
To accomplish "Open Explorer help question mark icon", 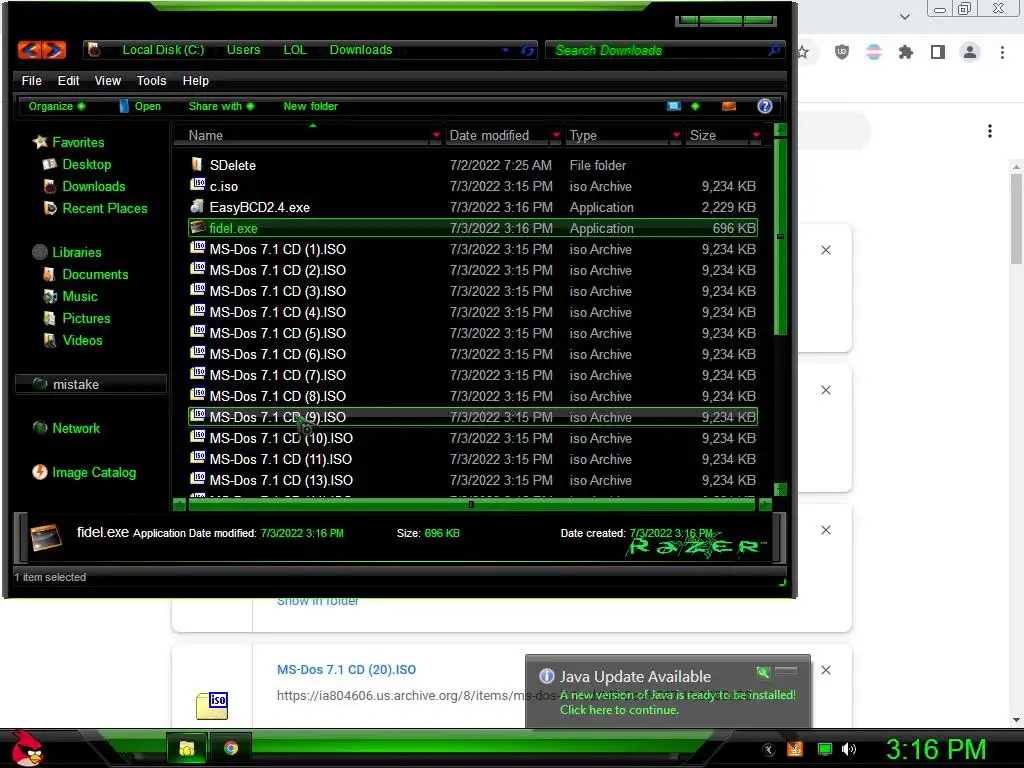I will [x=765, y=106].
